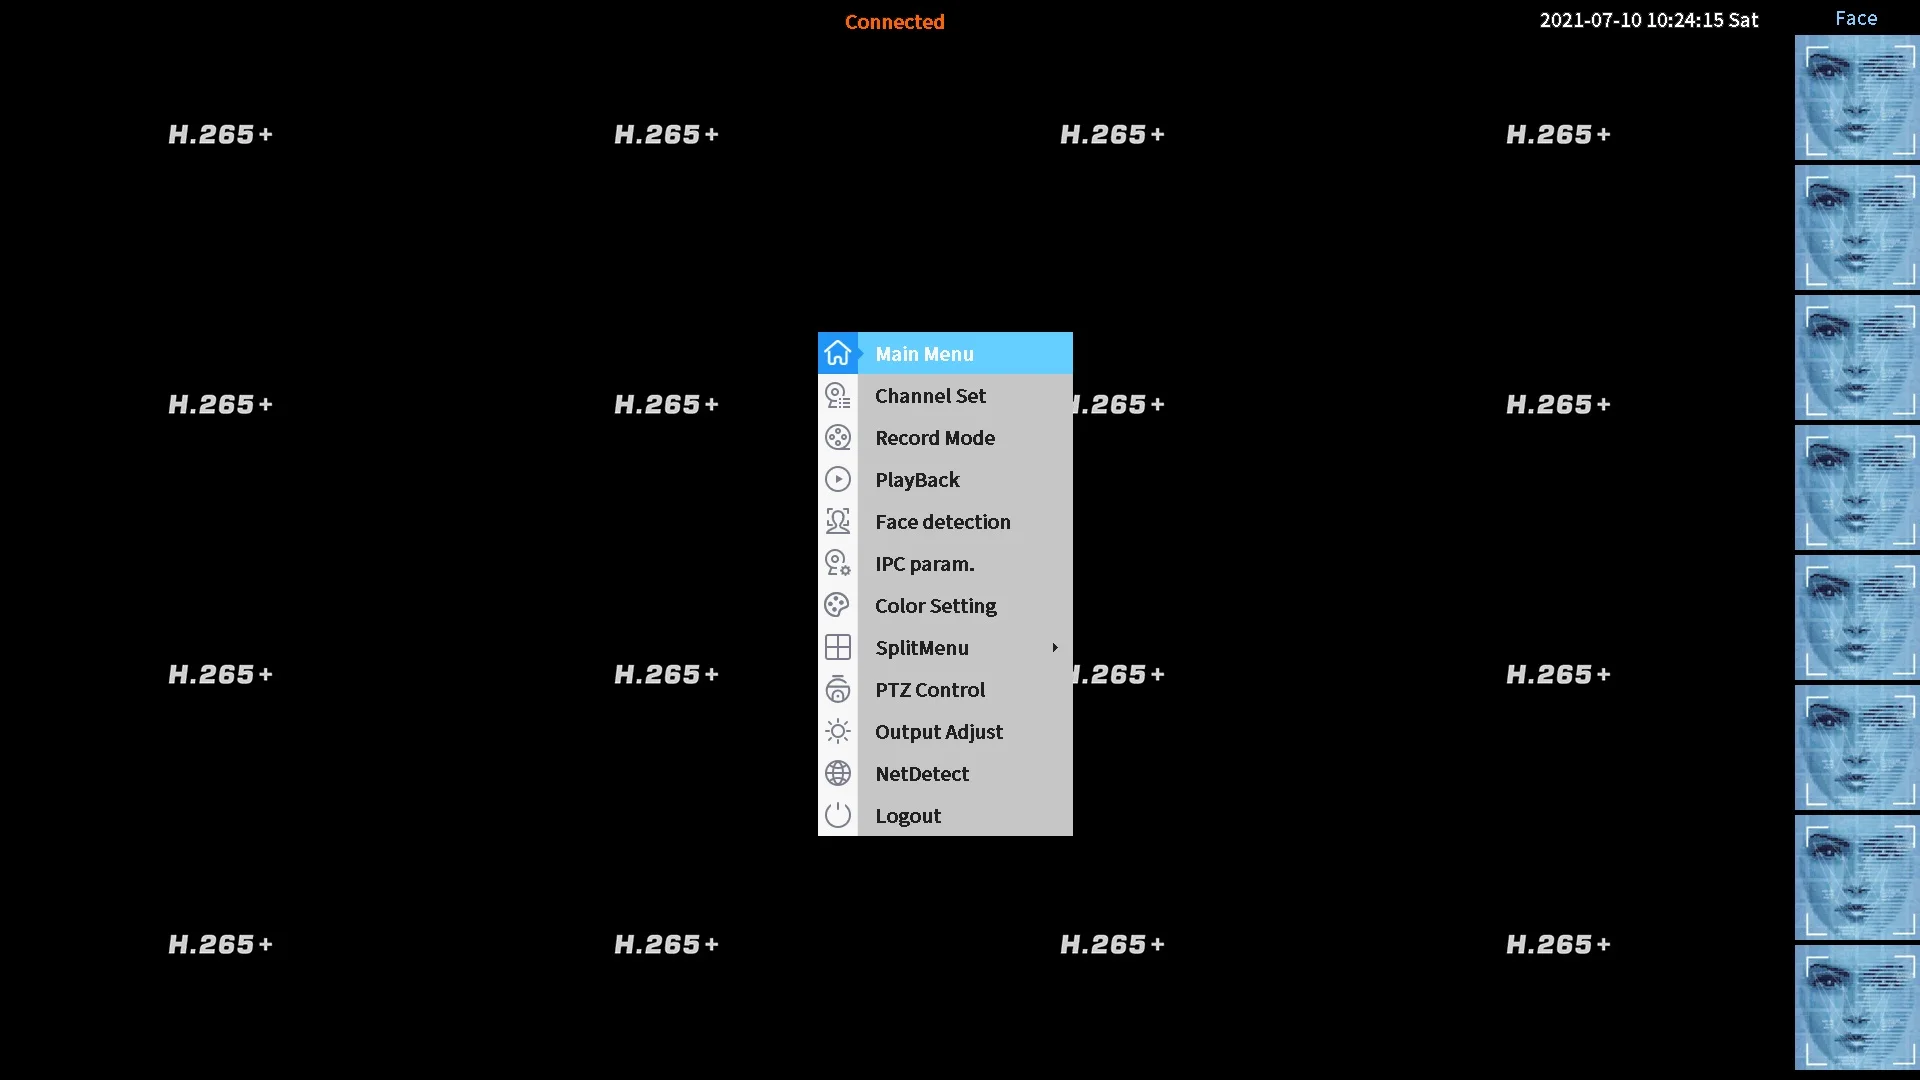Click the Record Mode icon
Image resolution: width=1920 pixels, height=1080 pixels.
(x=837, y=436)
